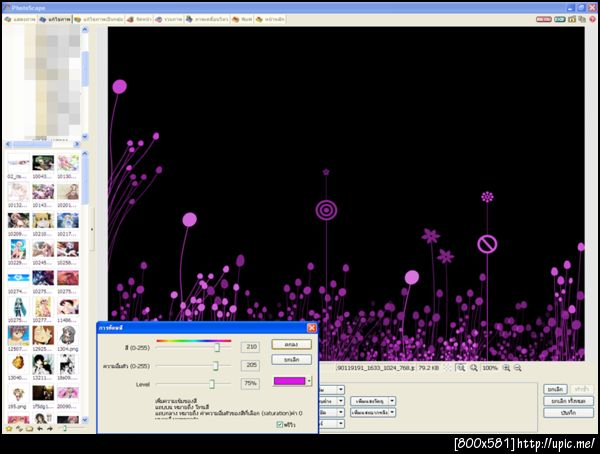This screenshot has width=600, height=454.
Task: Select the thumbnail labeled 10229...
Action: pyautogui.click(x=18, y=252)
